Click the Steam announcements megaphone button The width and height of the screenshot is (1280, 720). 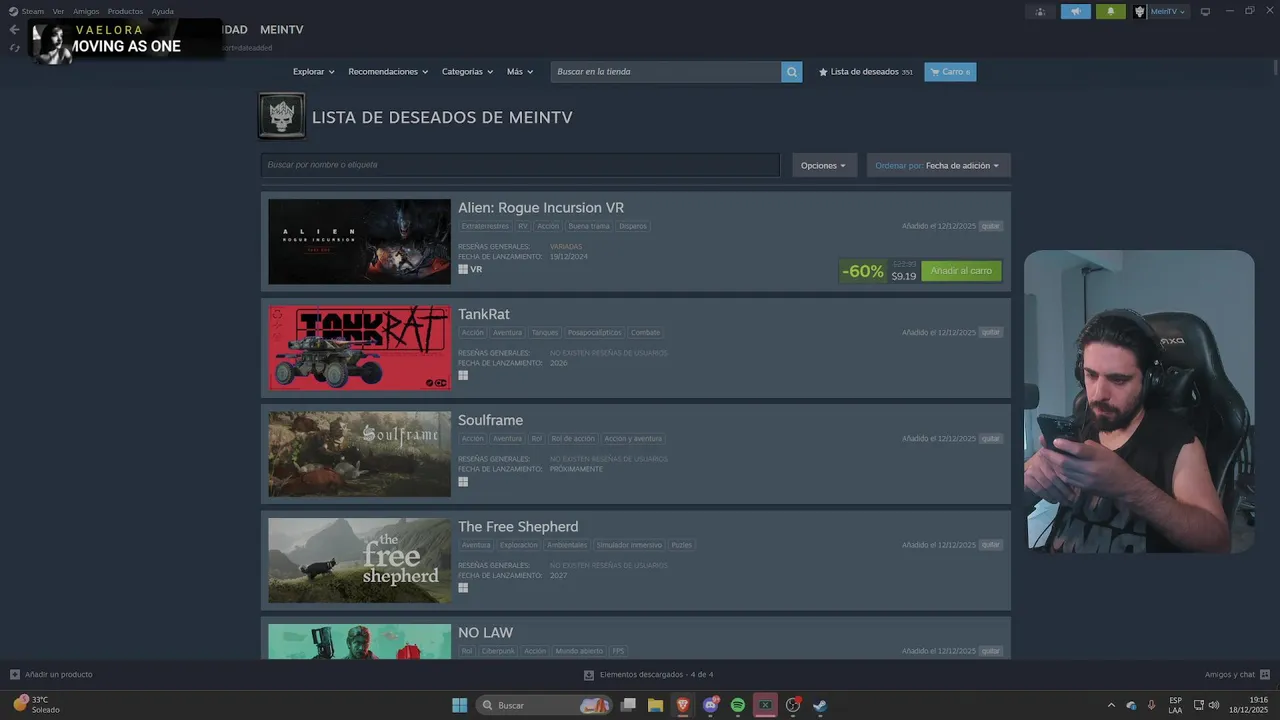[1076, 12]
